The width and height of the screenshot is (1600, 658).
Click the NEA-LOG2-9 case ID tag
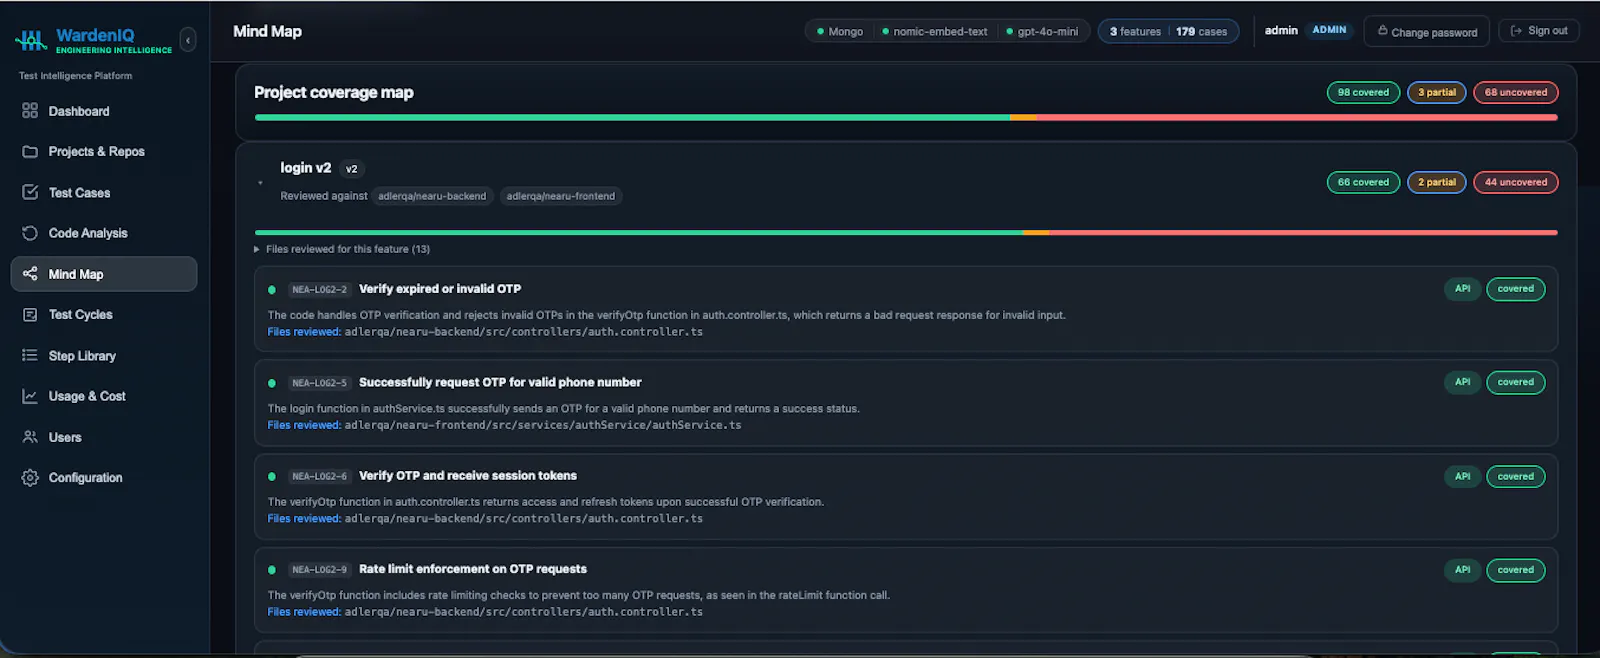(x=319, y=570)
